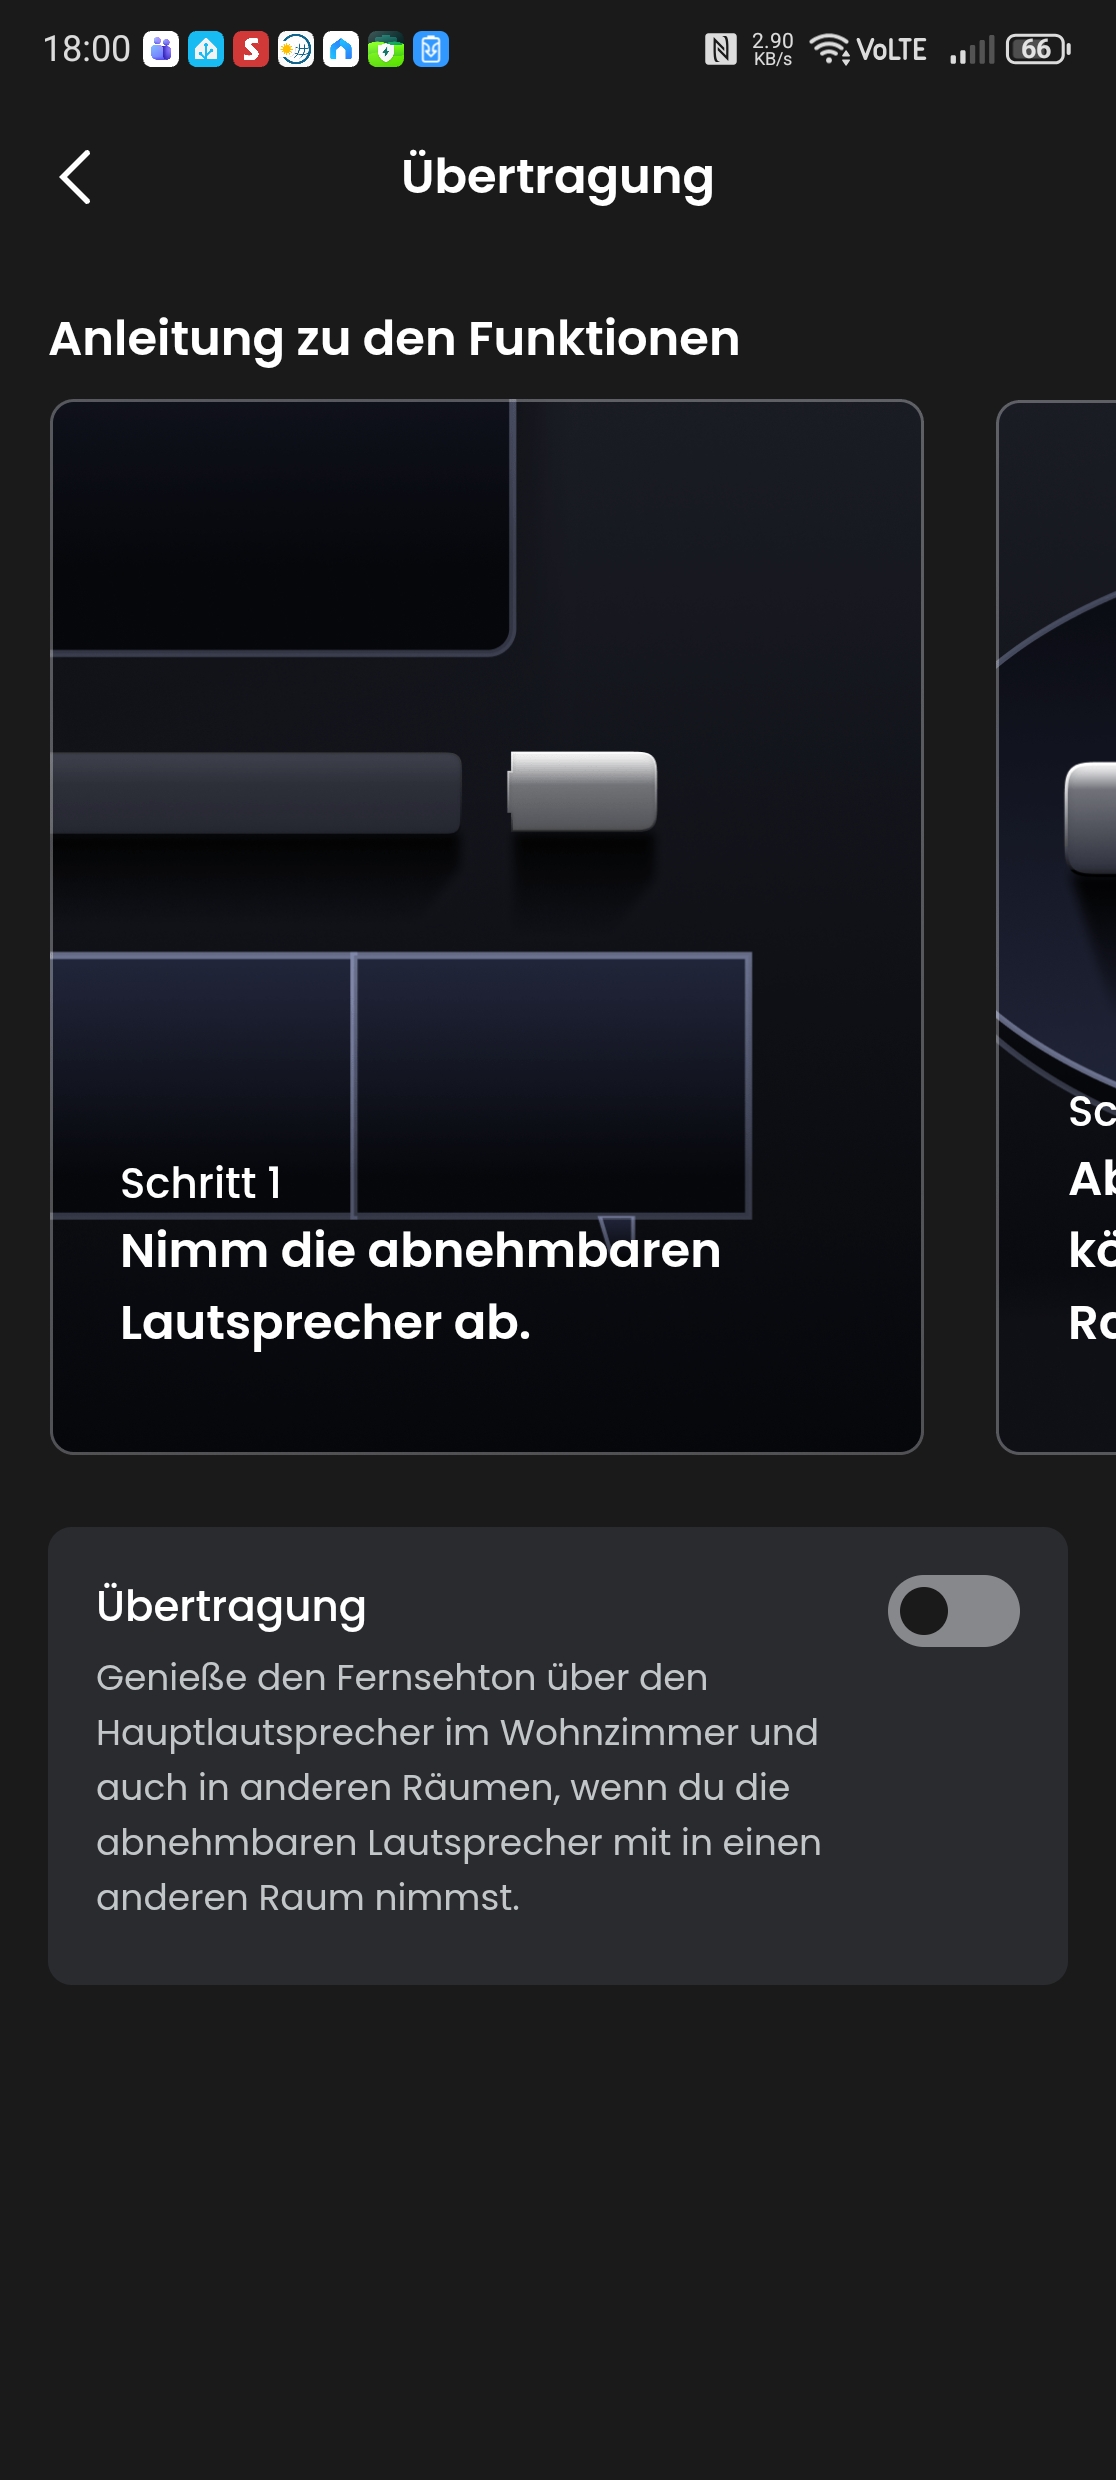
Task: Tap the Übertragung description text
Action: click(458, 1787)
